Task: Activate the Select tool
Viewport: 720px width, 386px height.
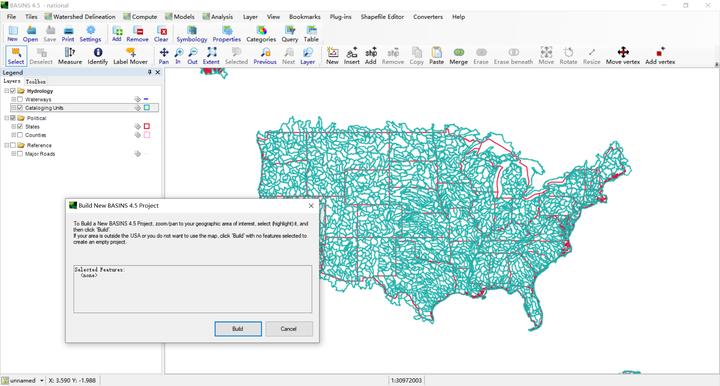Action: click(16, 56)
